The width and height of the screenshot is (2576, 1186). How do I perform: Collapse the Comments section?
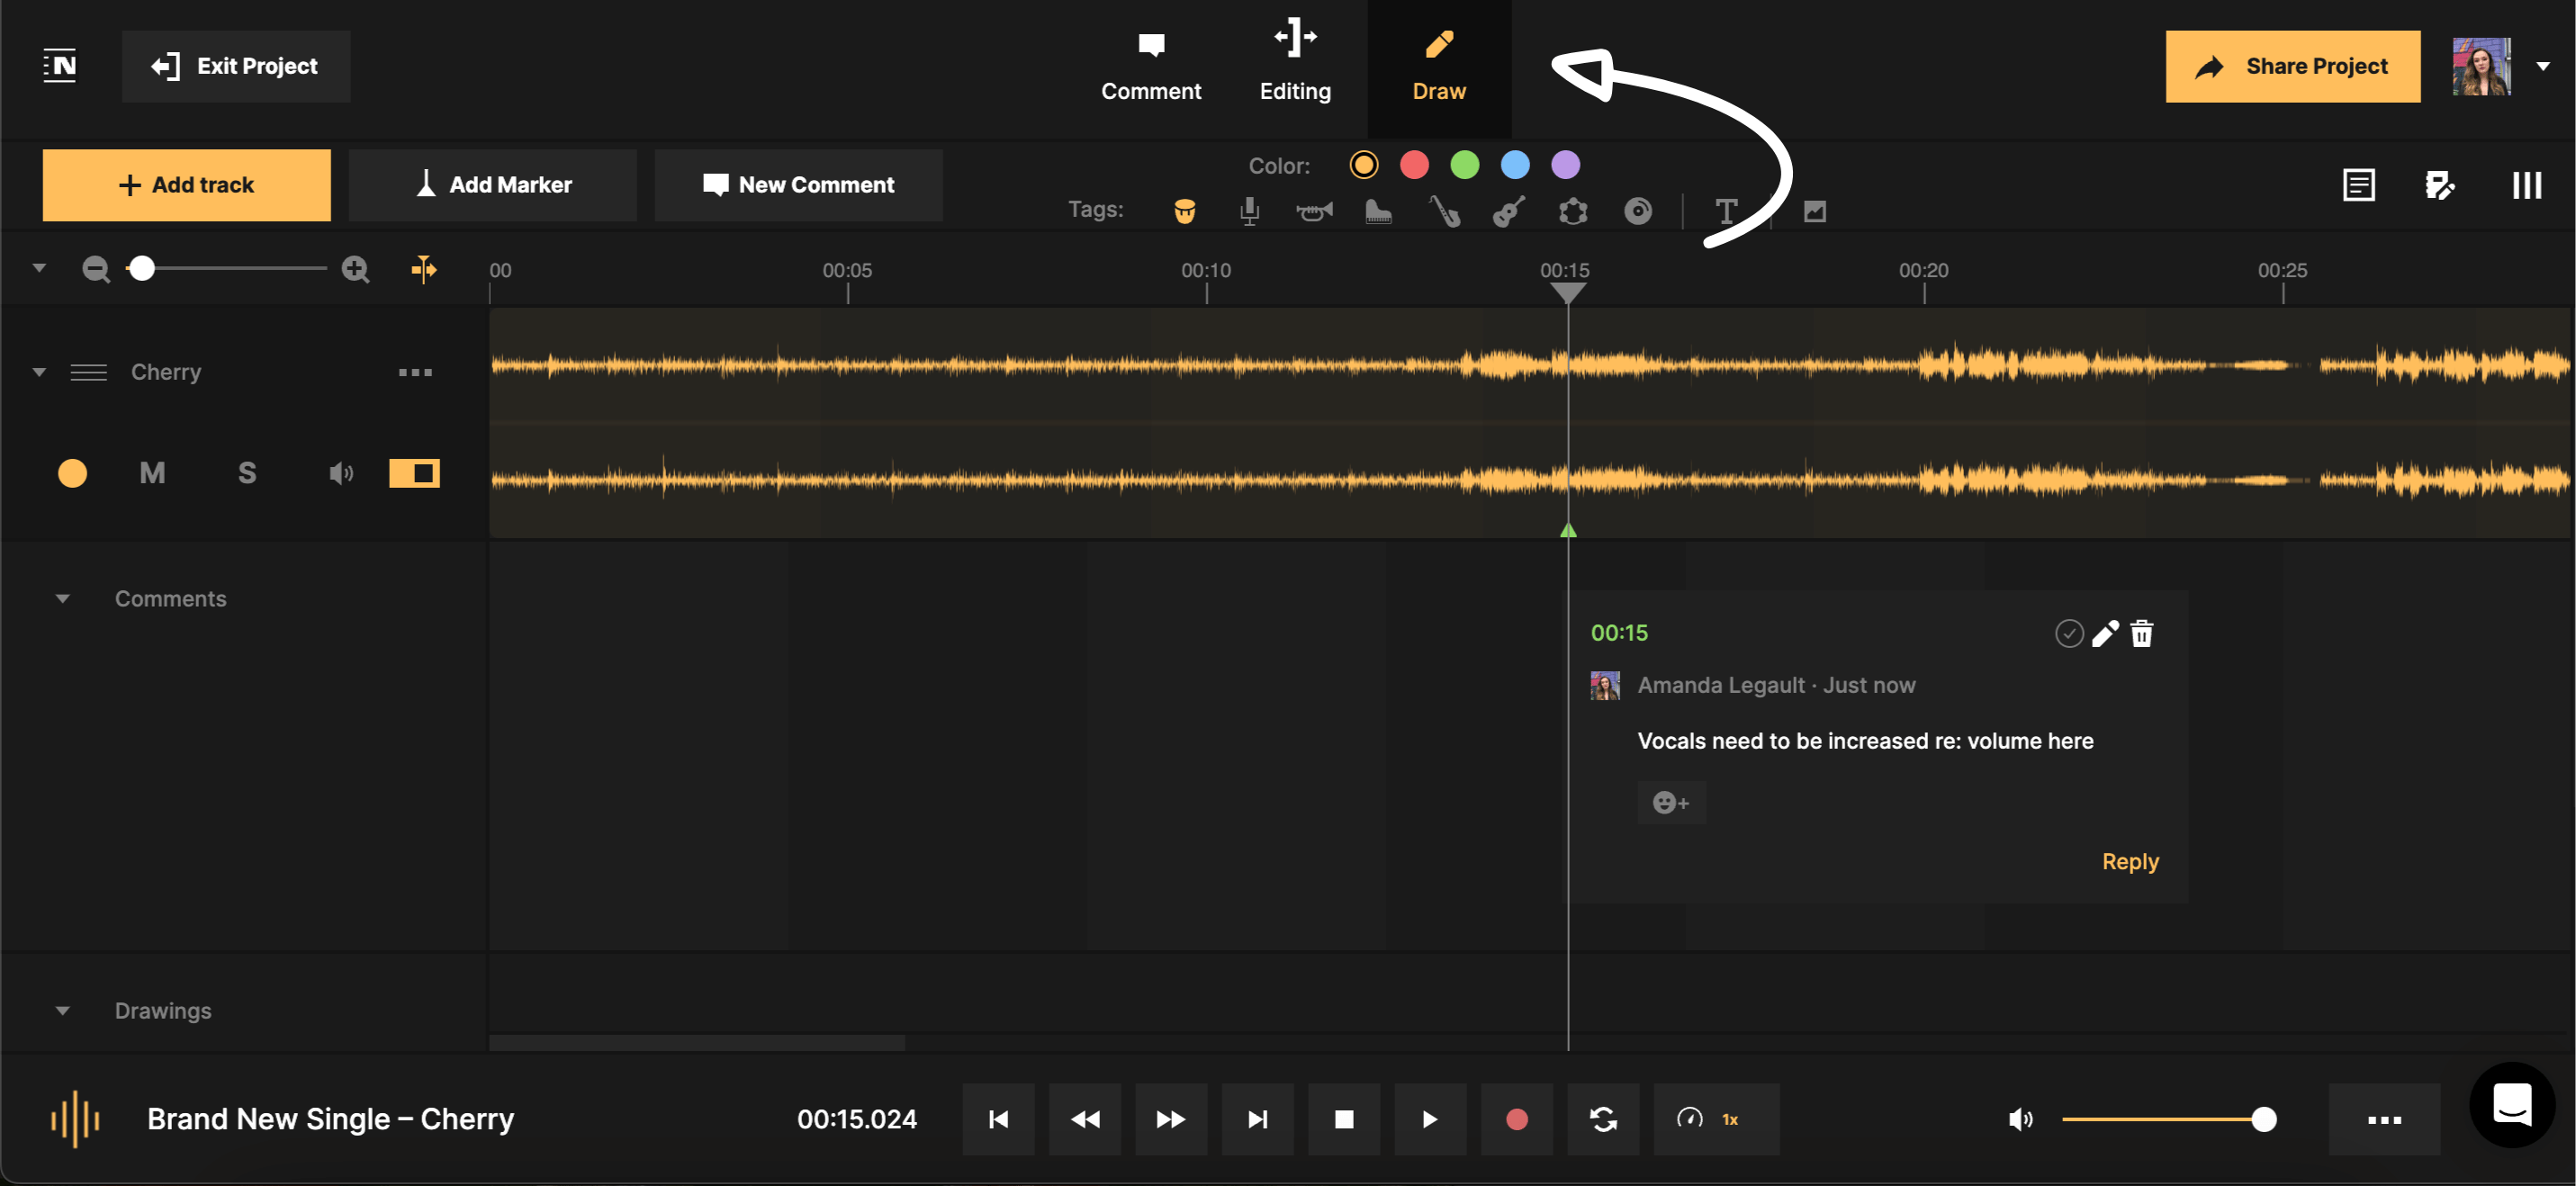63,598
